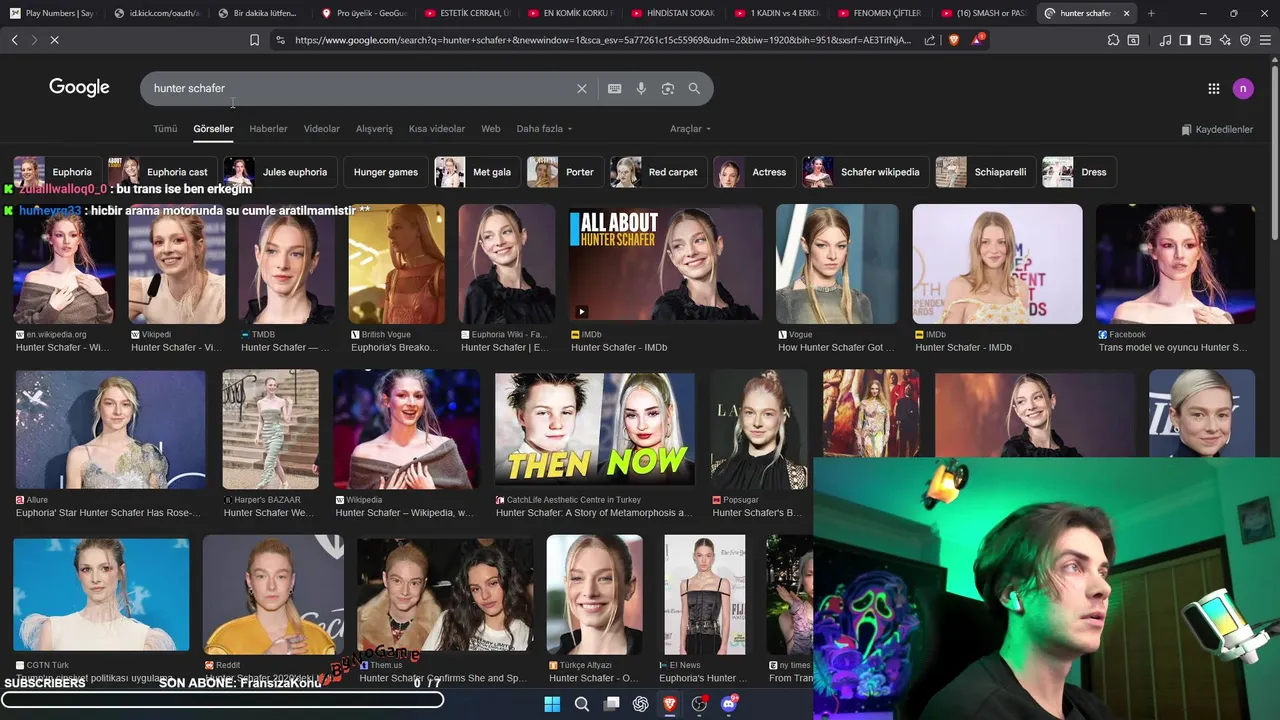
Task: Select the 'Dress' filter chip
Action: point(1079,172)
